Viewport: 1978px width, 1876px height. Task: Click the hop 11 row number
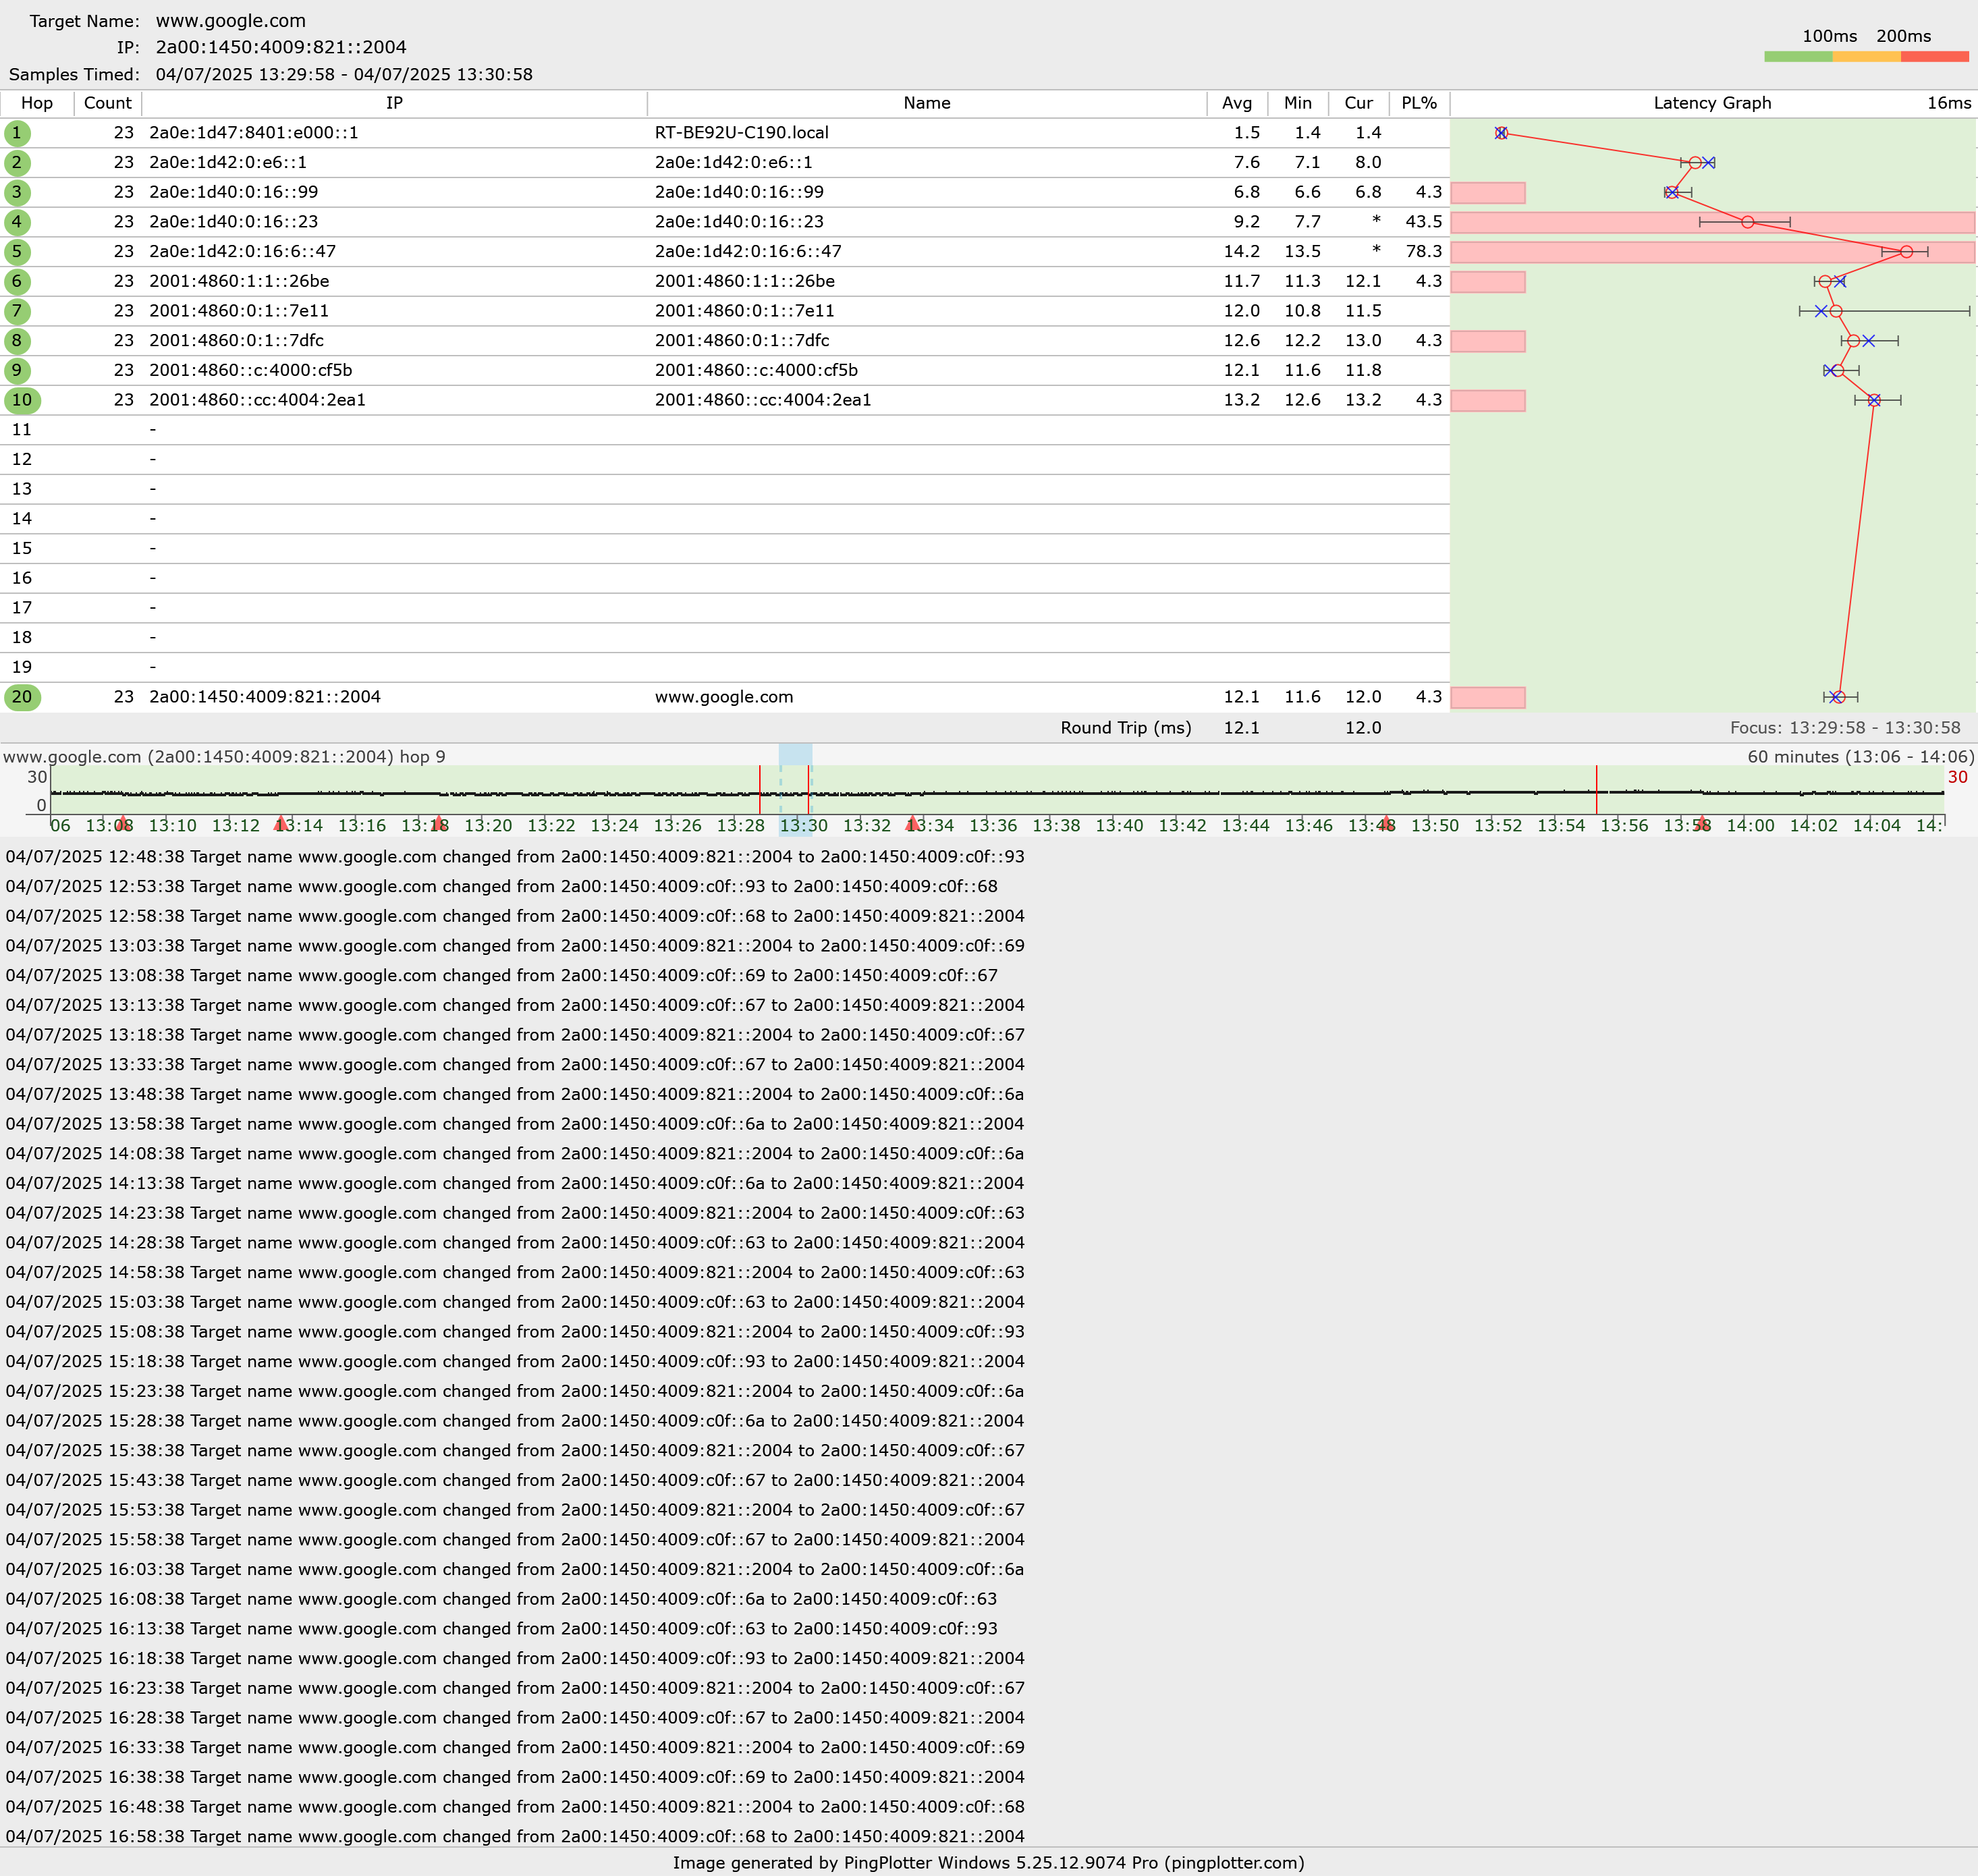coord(22,430)
